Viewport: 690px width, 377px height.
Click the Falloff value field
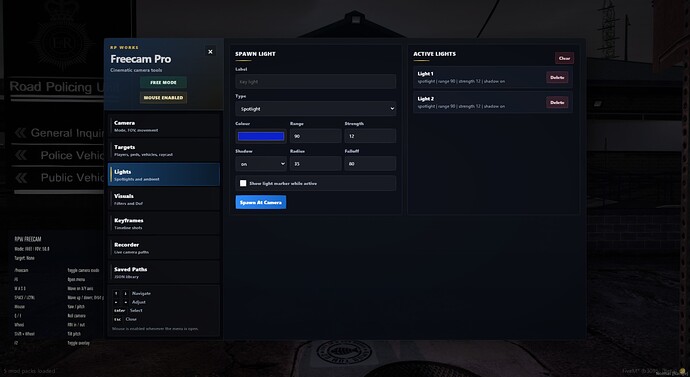pos(370,164)
